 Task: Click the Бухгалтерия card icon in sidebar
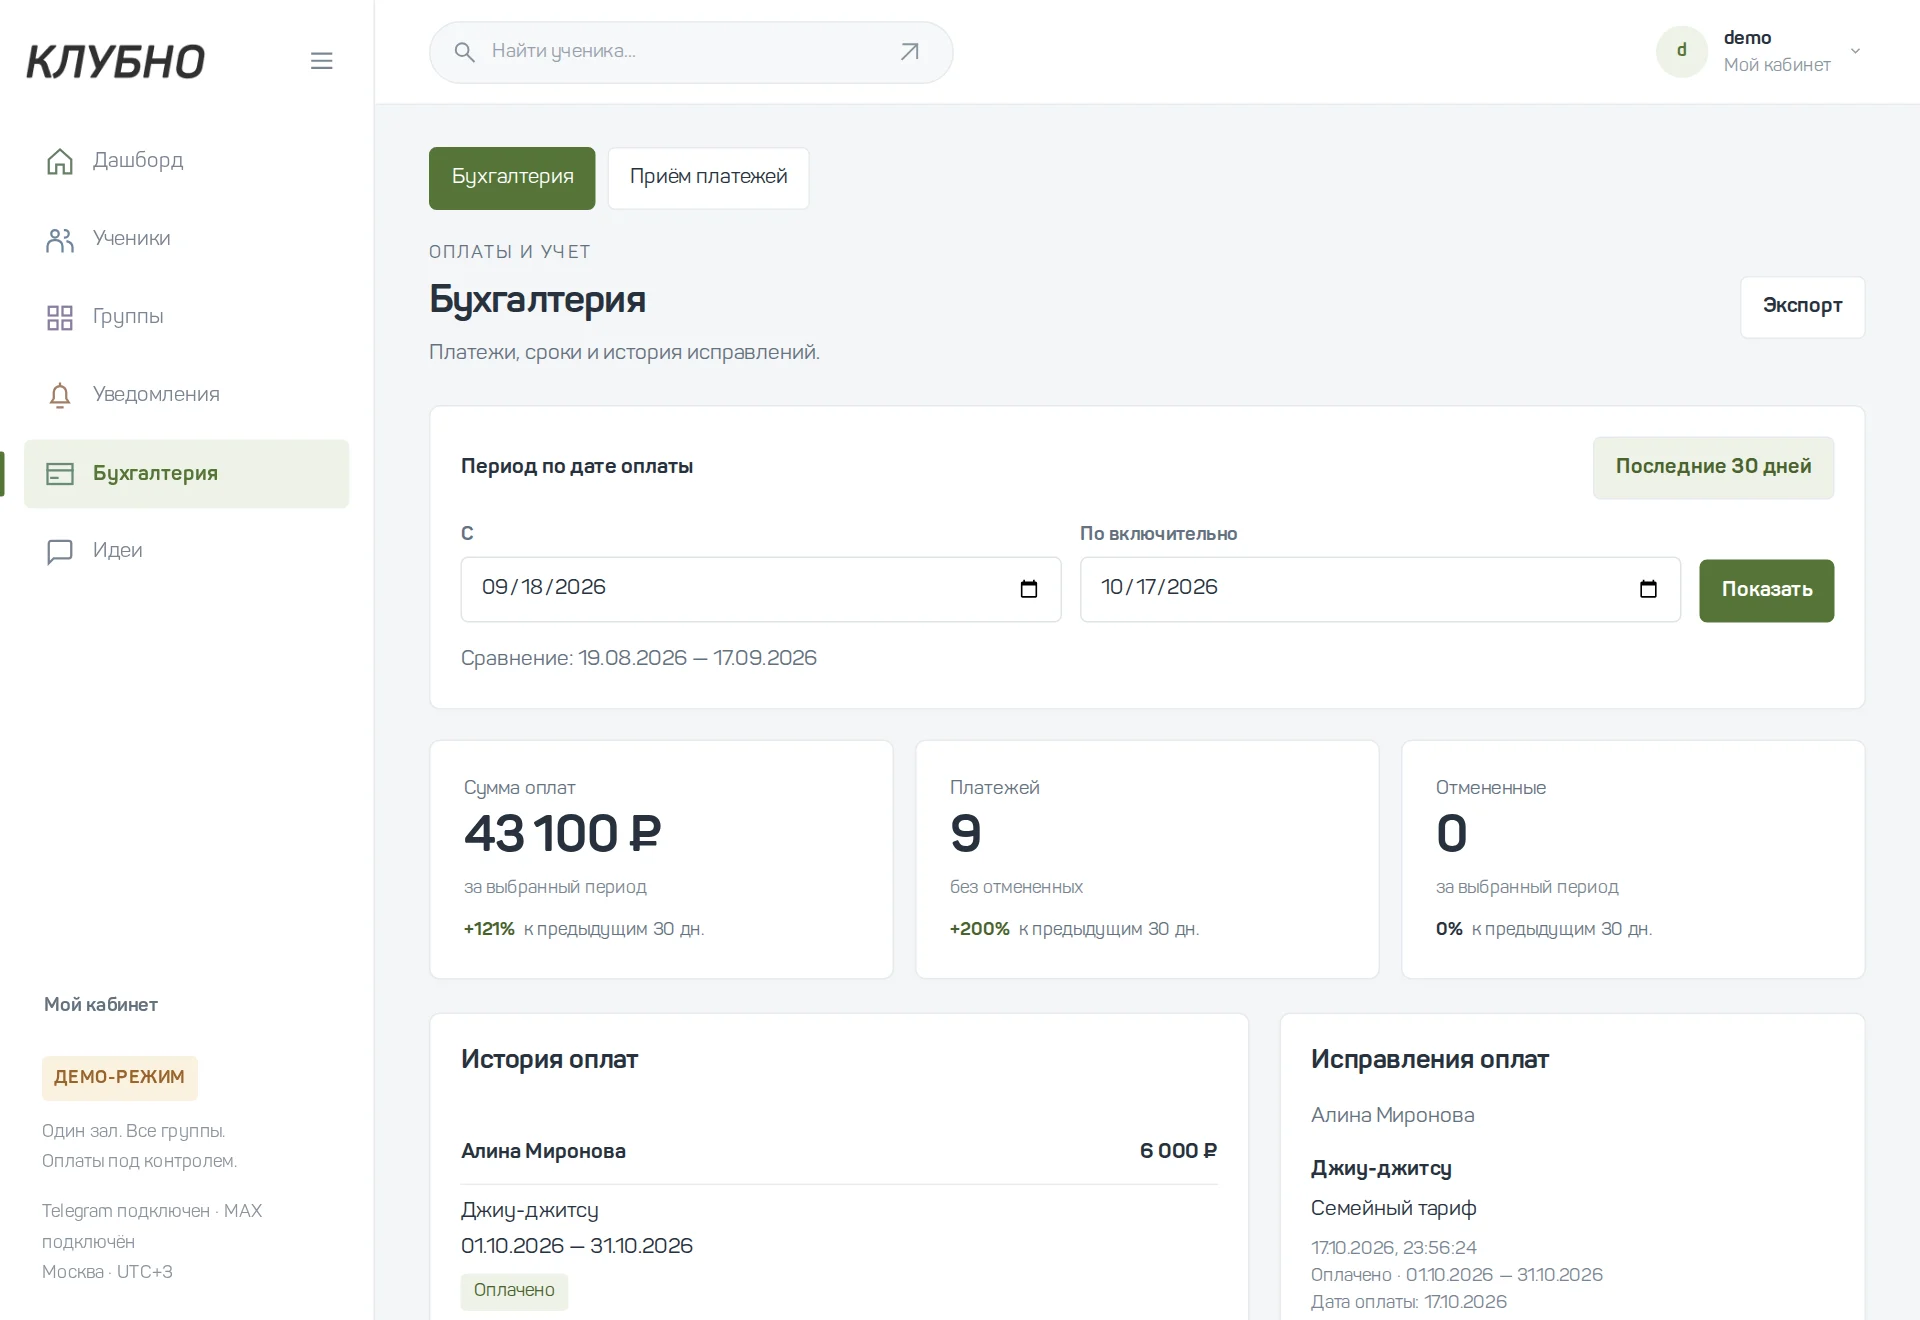click(x=60, y=474)
